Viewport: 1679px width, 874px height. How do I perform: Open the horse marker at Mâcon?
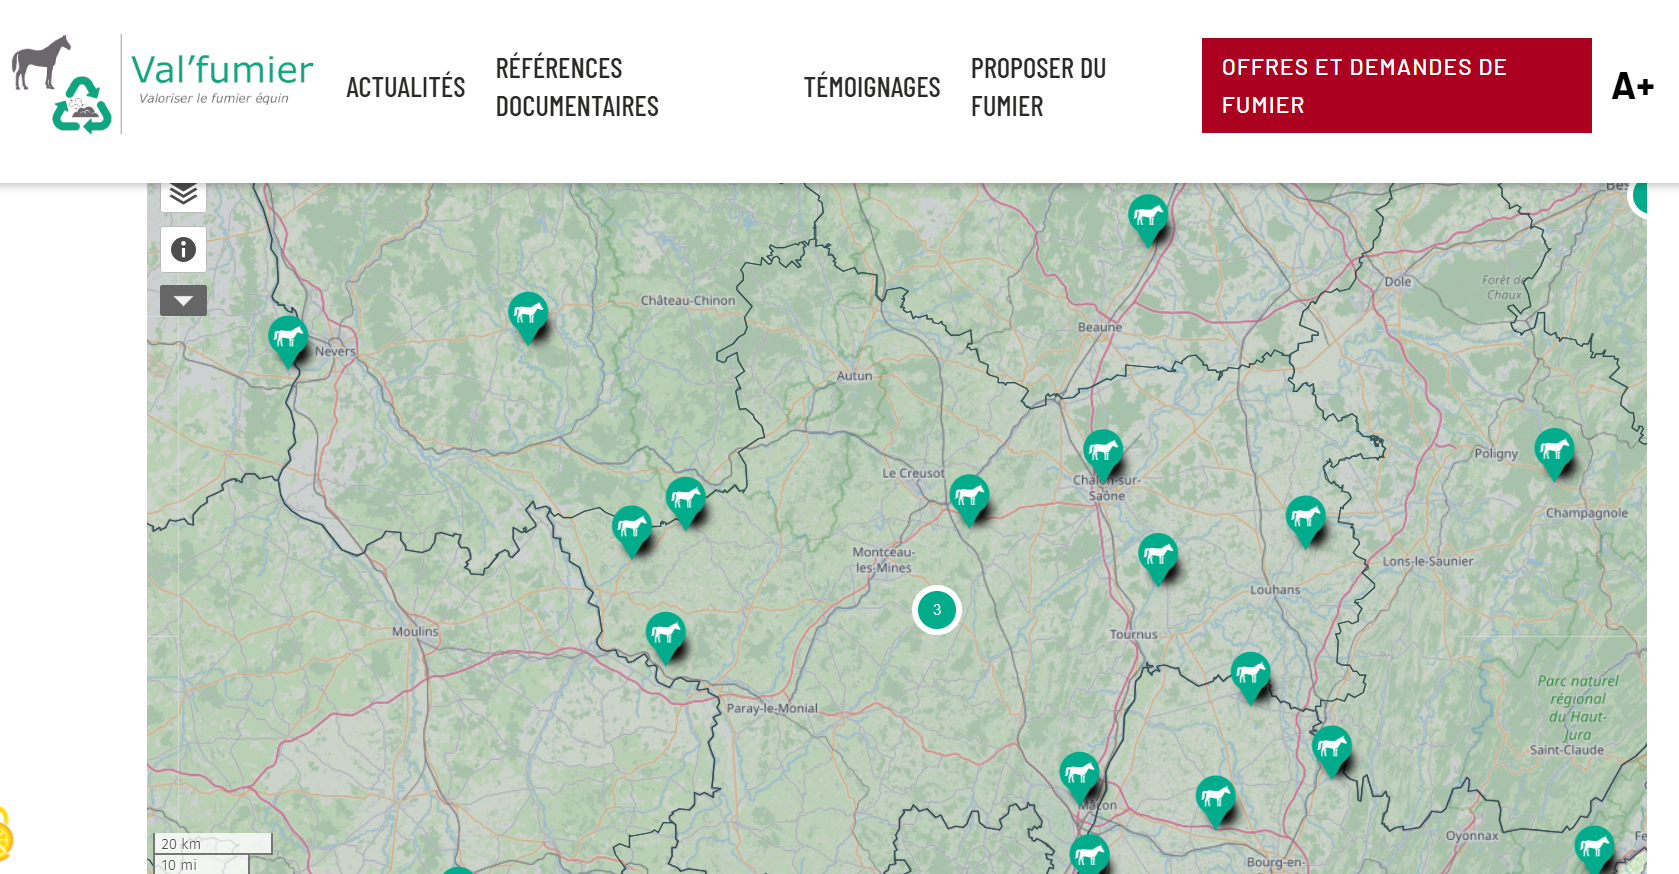click(1080, 774)
